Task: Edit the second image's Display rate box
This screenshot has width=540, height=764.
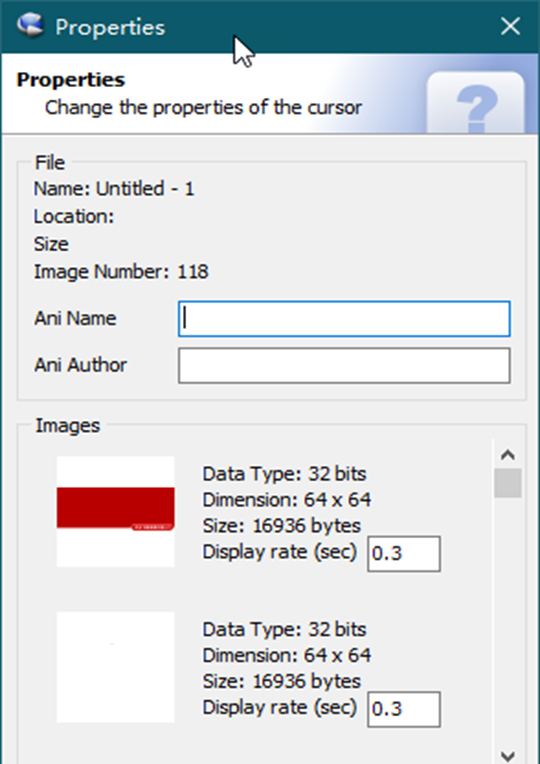Action: (404, 709)
